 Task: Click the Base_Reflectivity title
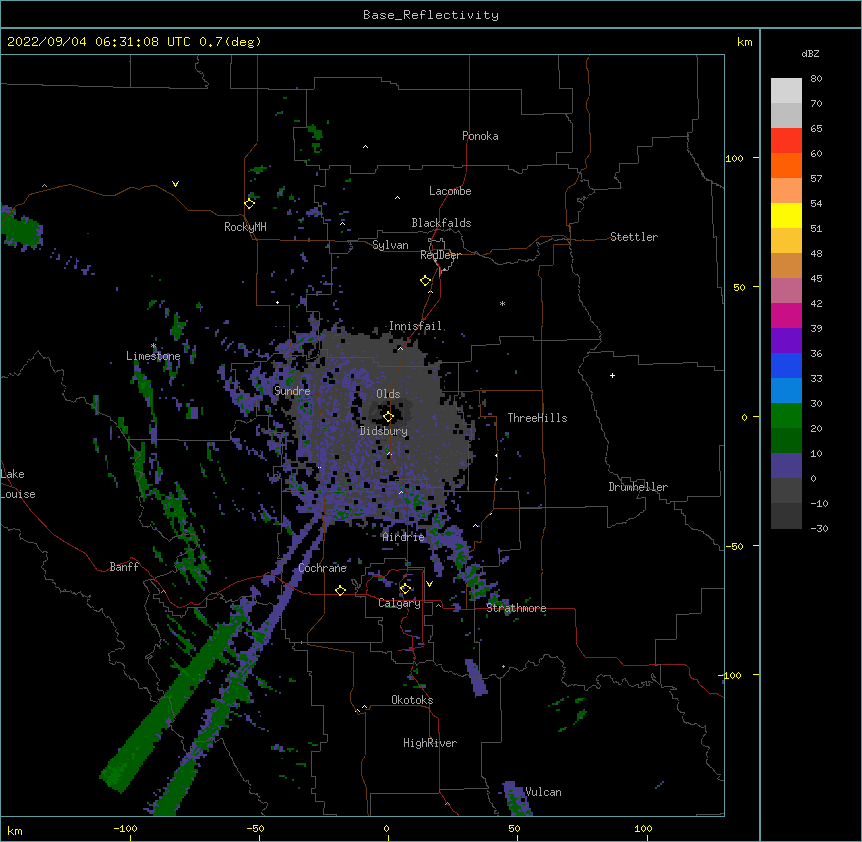pyautogui.click(x=431, y=15)
